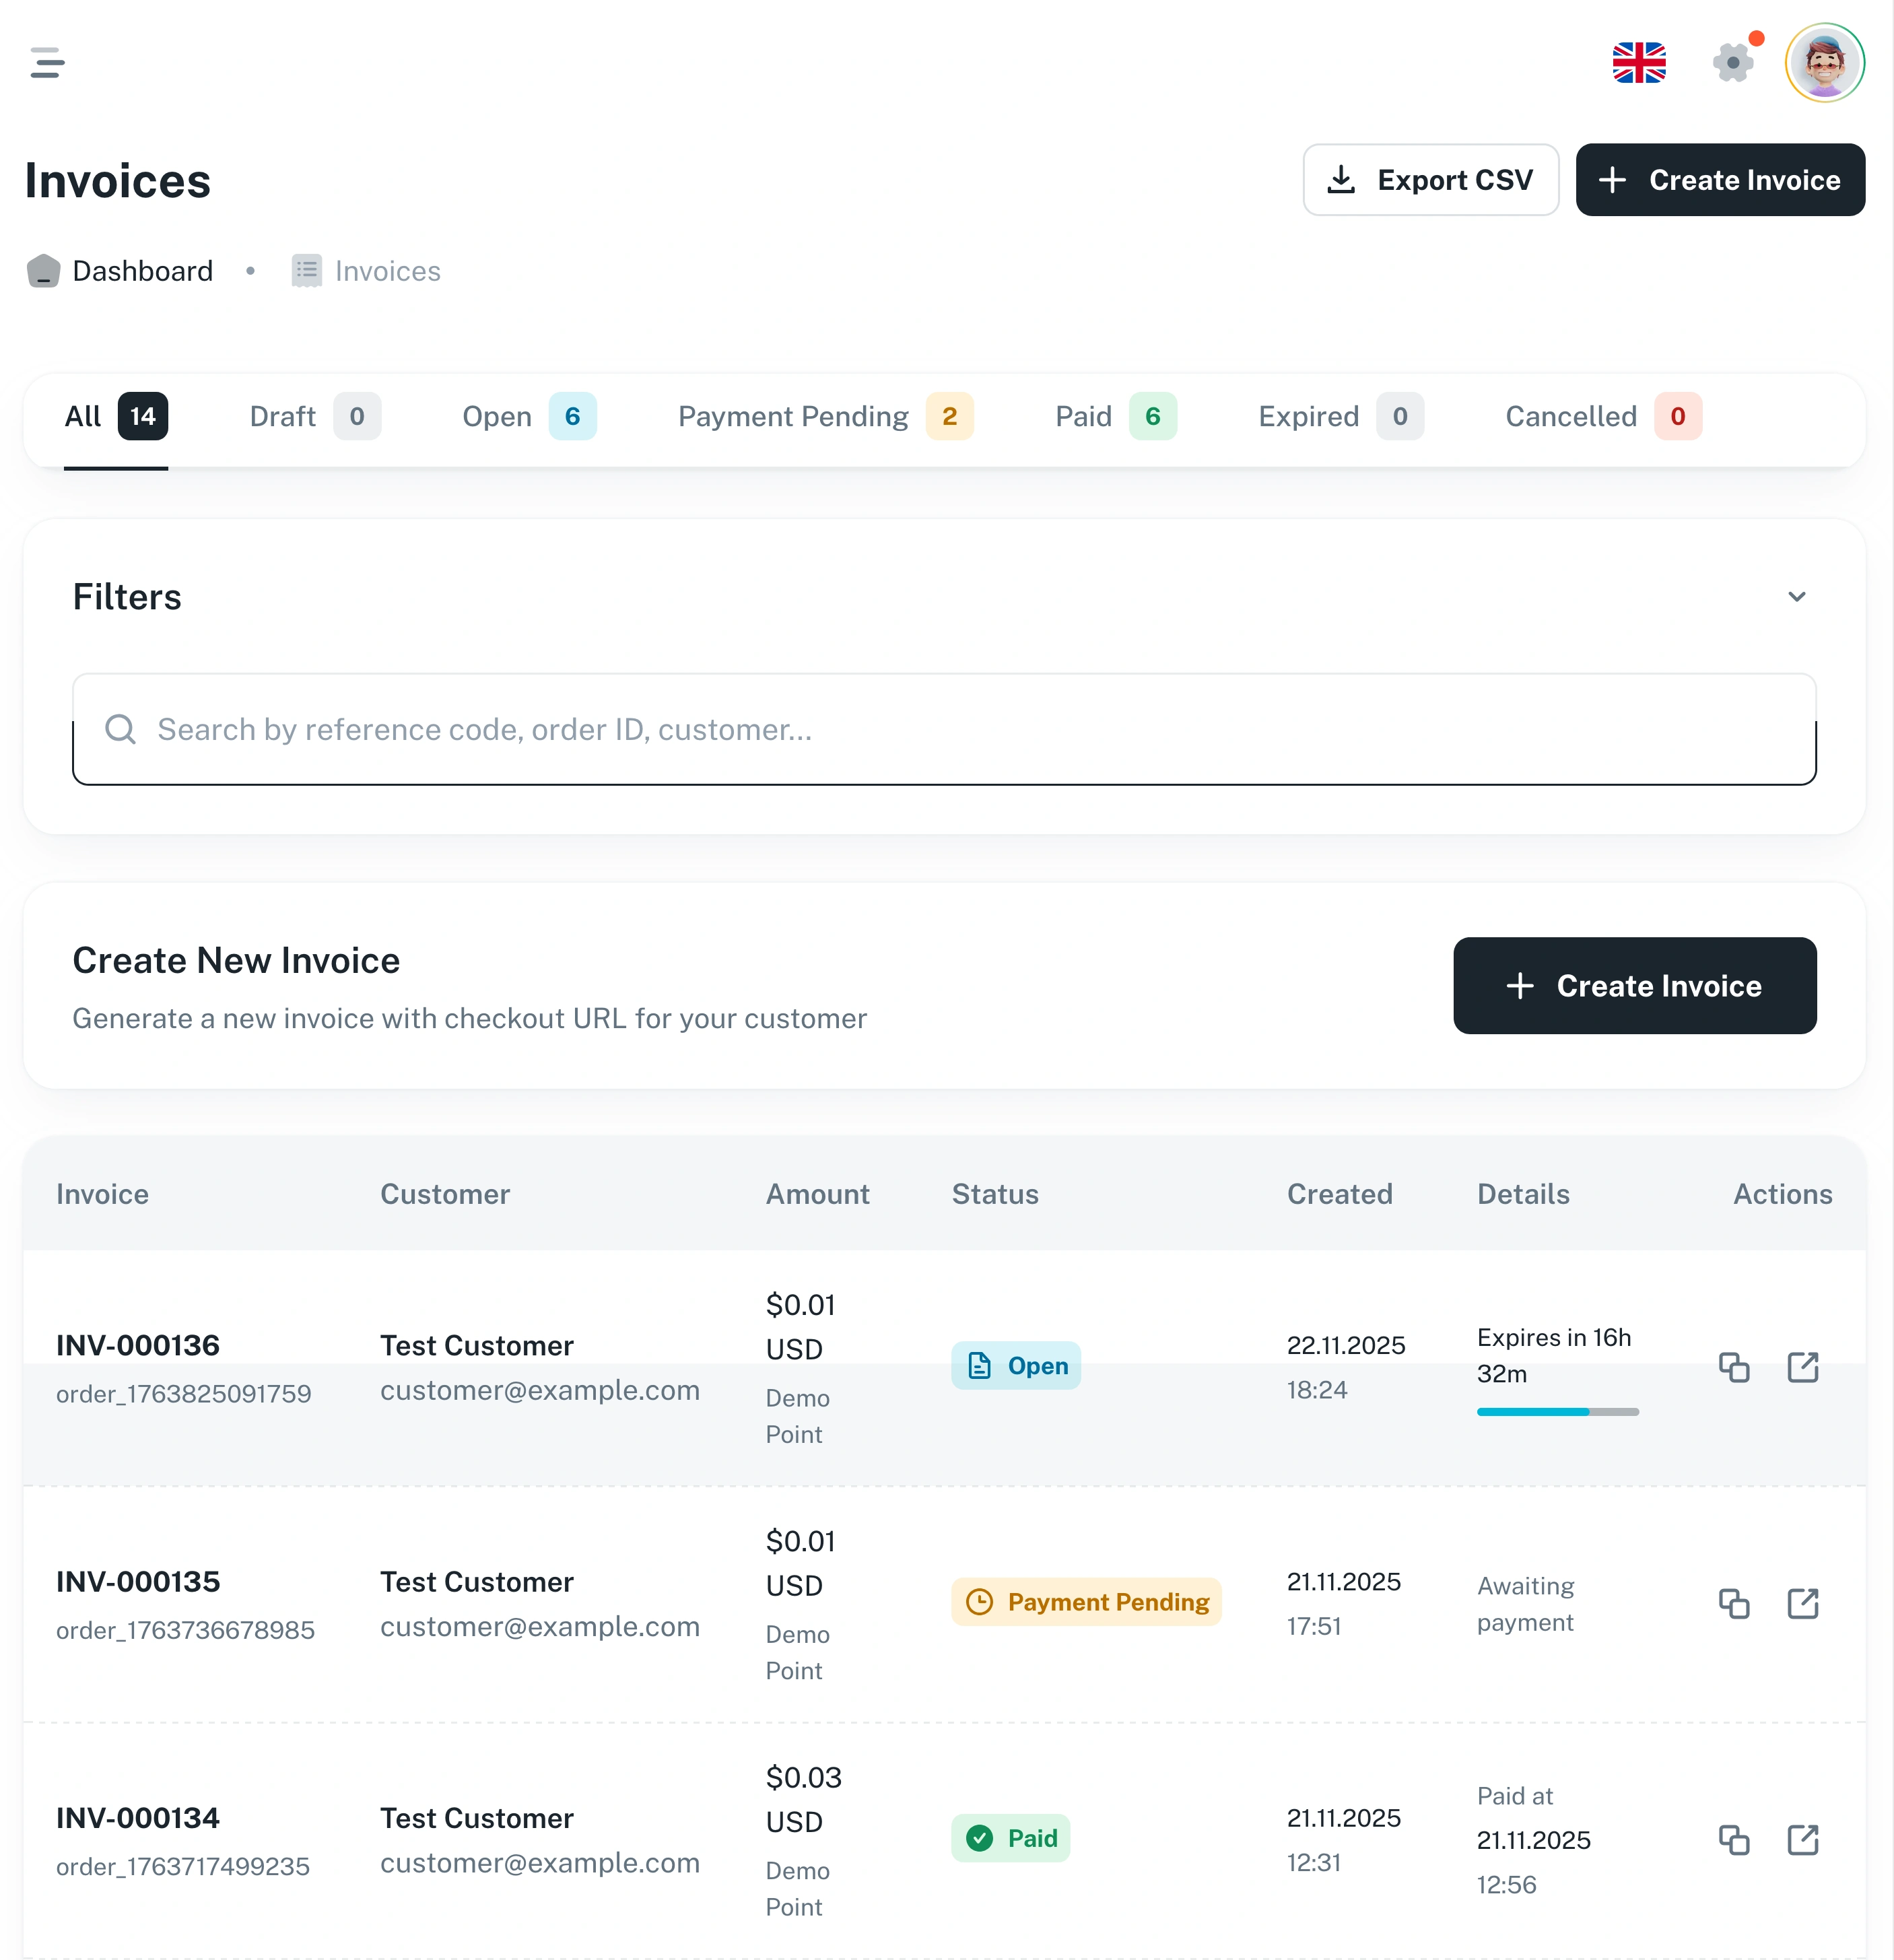Open checkout URL for invoice INV-000135
1894x1960 pixels.
click(x=1803, y=1604)
